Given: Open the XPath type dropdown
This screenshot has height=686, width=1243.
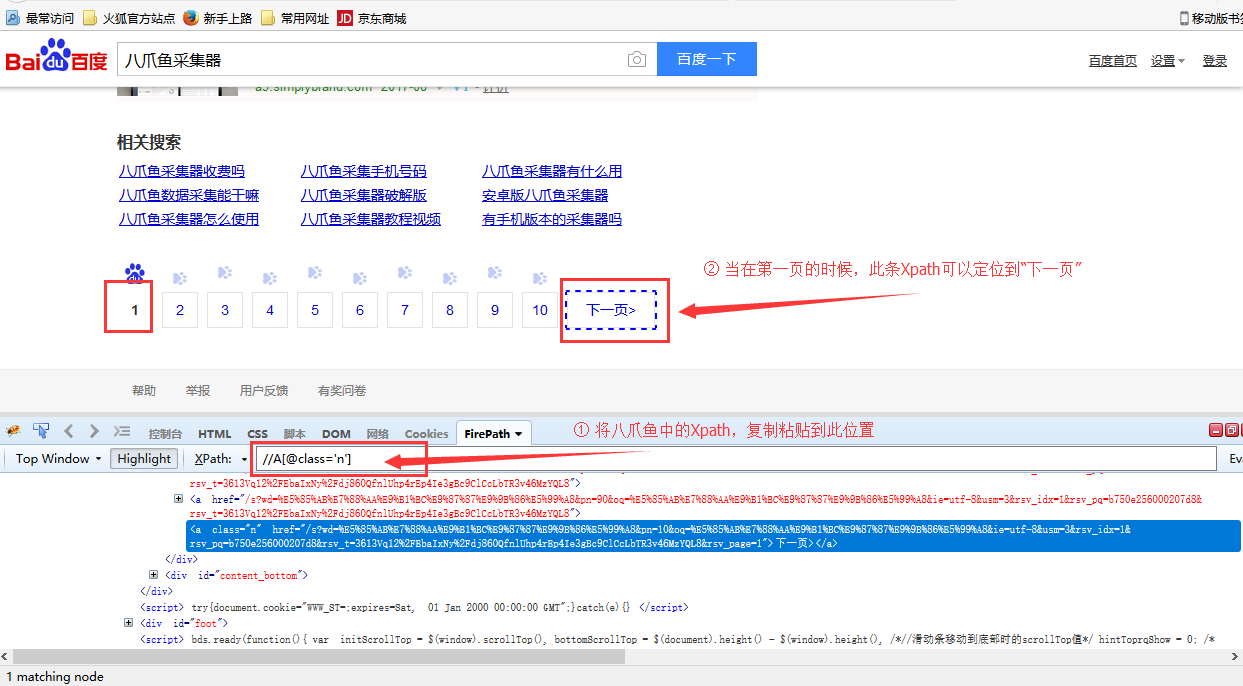Looking at the screenshot, I should [219, 459].
